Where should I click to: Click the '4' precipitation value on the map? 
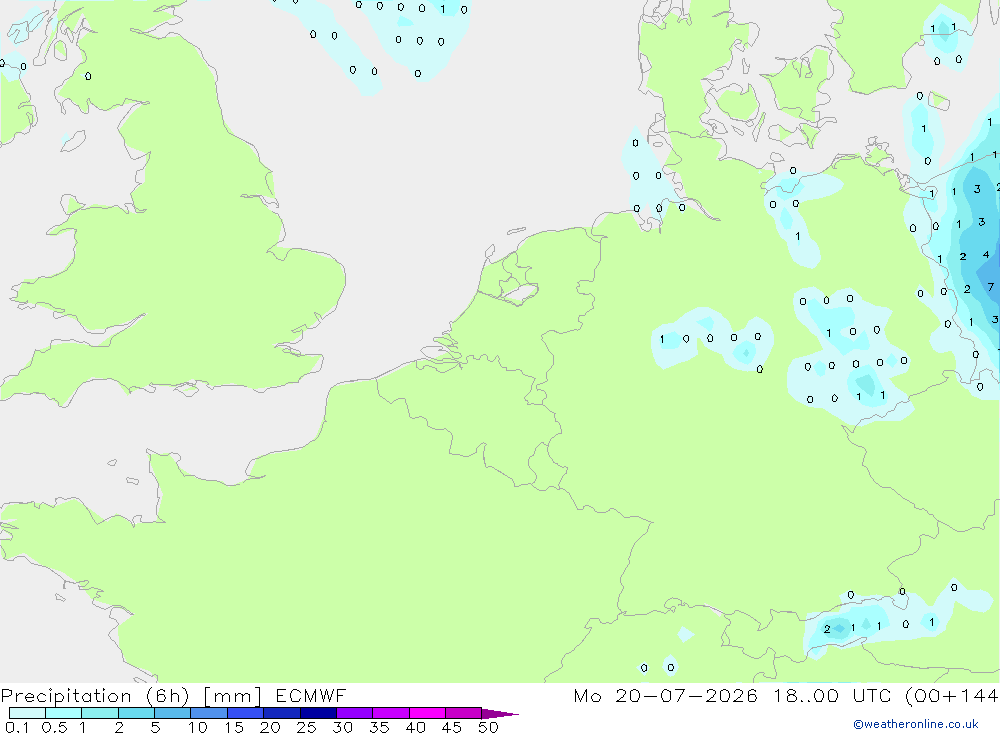tap(986, 255)
